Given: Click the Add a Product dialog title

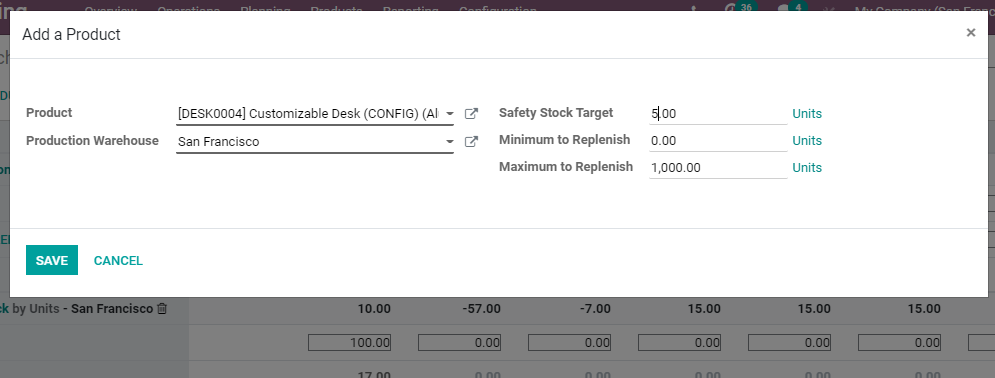Looking at the screenshot, I should 71,34.
